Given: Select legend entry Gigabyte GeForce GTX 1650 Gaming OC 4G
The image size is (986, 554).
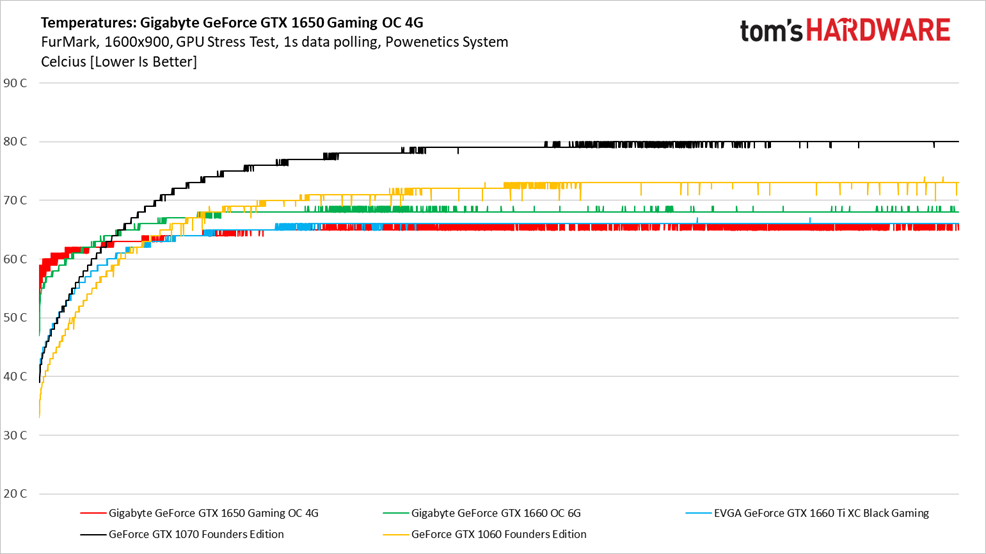Looking at the screenshot, I should (x=213, y=513).
